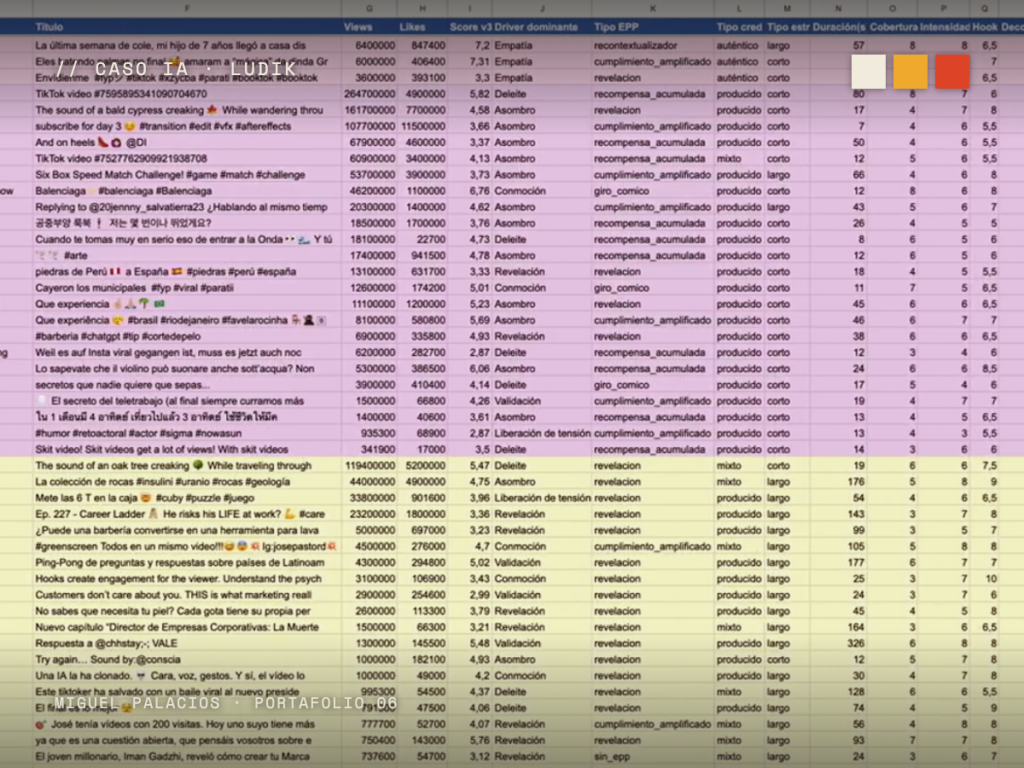1024x768 pixels.
Task: Select the giro_comico cell in Balenciaga row
Action: click(x=622, y=191)
